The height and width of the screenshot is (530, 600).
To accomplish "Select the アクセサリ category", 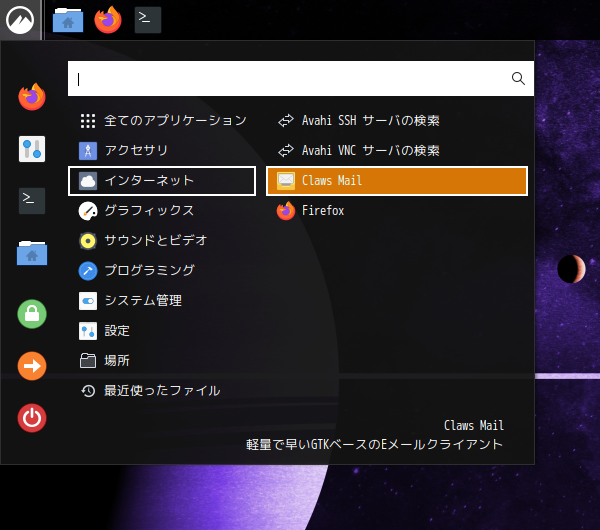I will coord(162,151).
